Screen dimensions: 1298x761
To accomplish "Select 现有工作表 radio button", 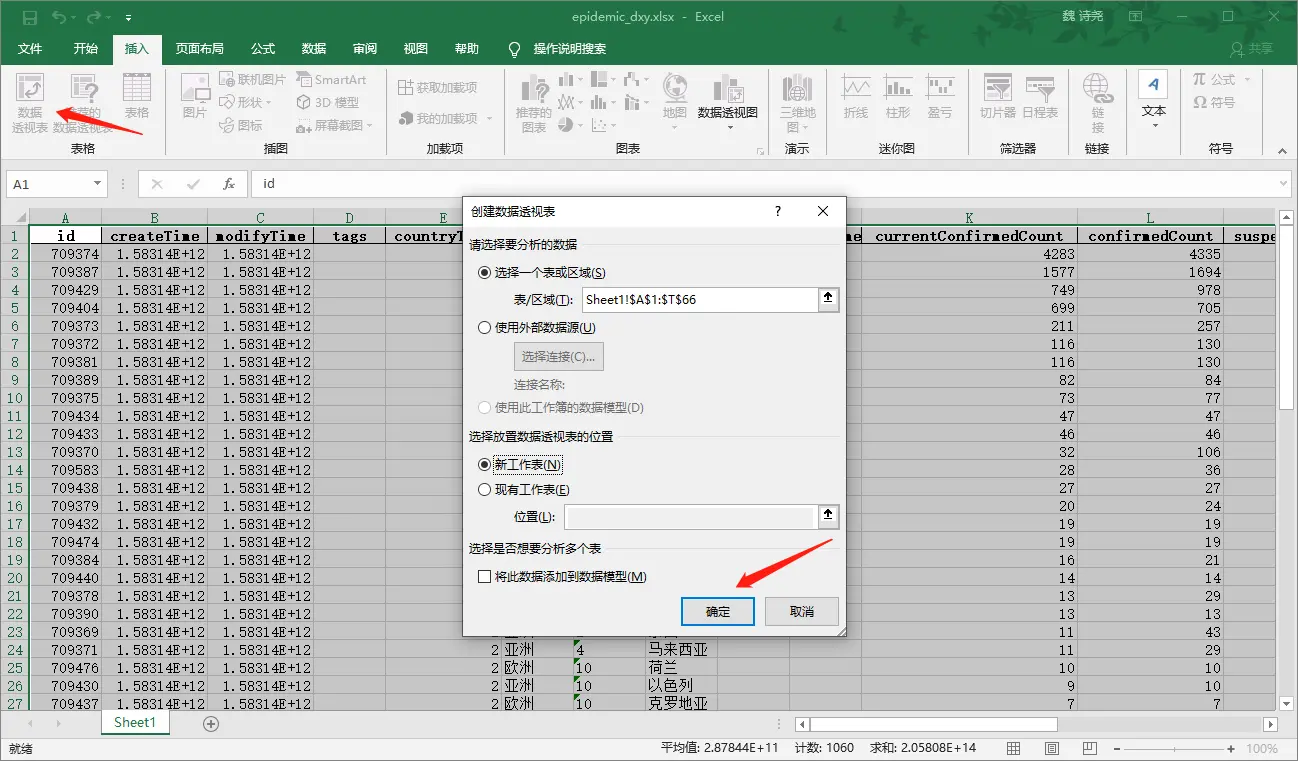I will tap(485, 490).
